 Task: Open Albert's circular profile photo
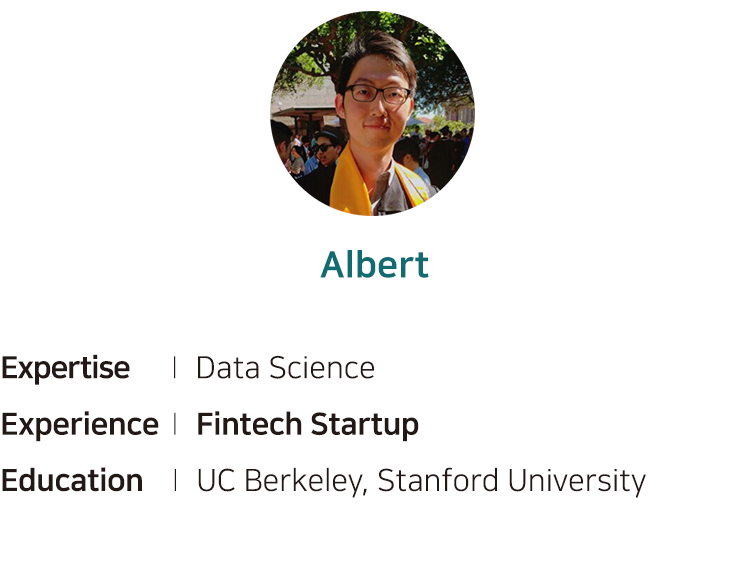372,113
